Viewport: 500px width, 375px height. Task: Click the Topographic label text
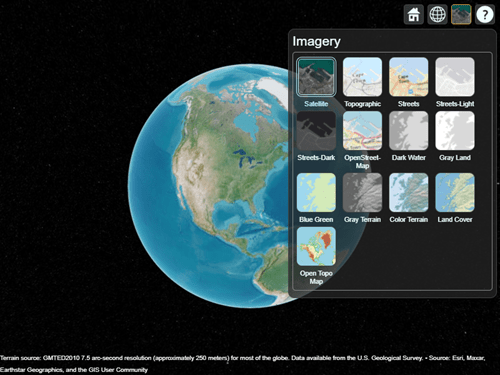362,104
